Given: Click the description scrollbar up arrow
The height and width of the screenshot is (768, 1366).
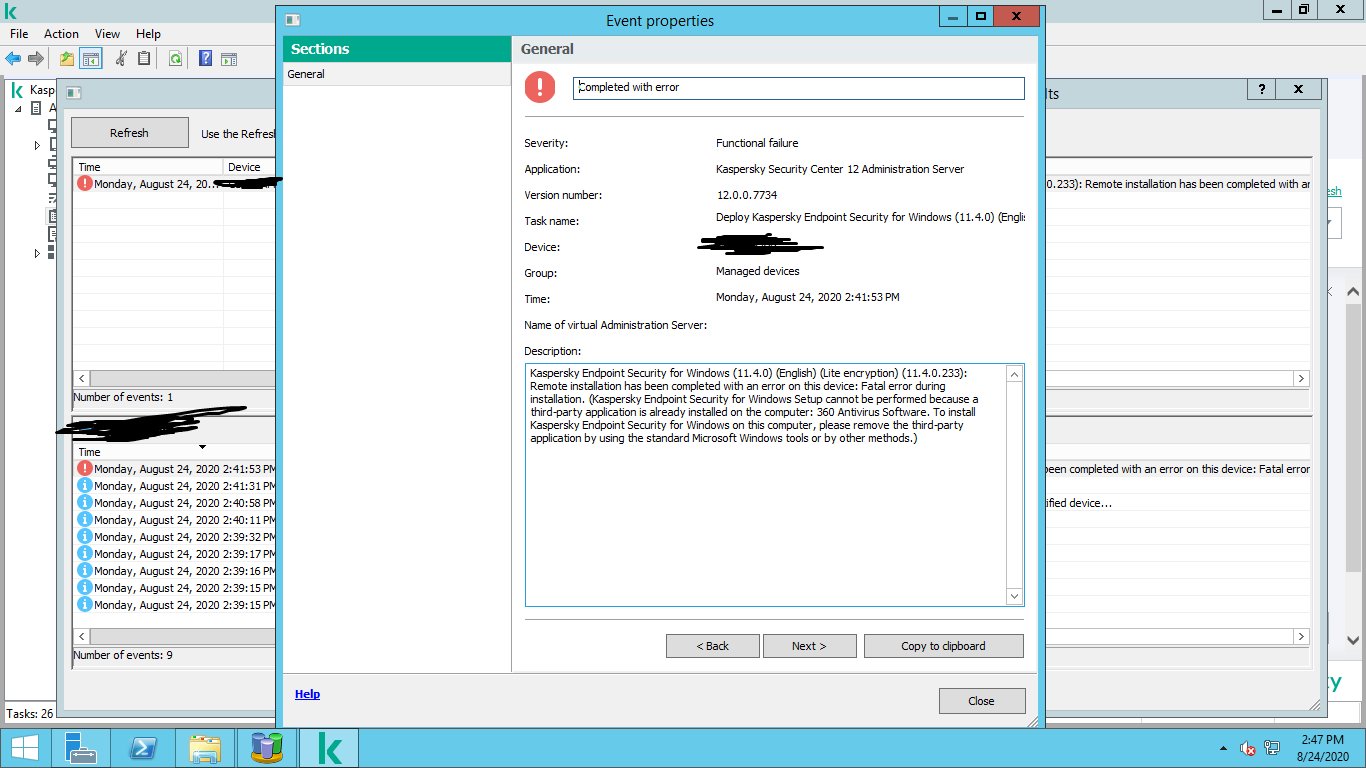Looking at the screenshot, I should tap(1014, 374).
